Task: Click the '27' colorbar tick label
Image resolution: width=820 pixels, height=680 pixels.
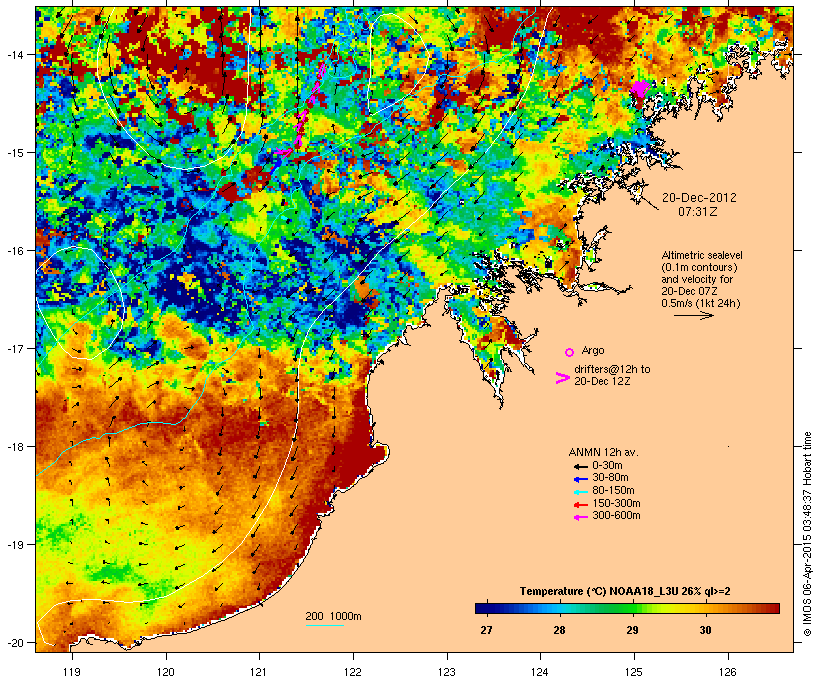Action: pyautogui.click(x=486, y=630)
